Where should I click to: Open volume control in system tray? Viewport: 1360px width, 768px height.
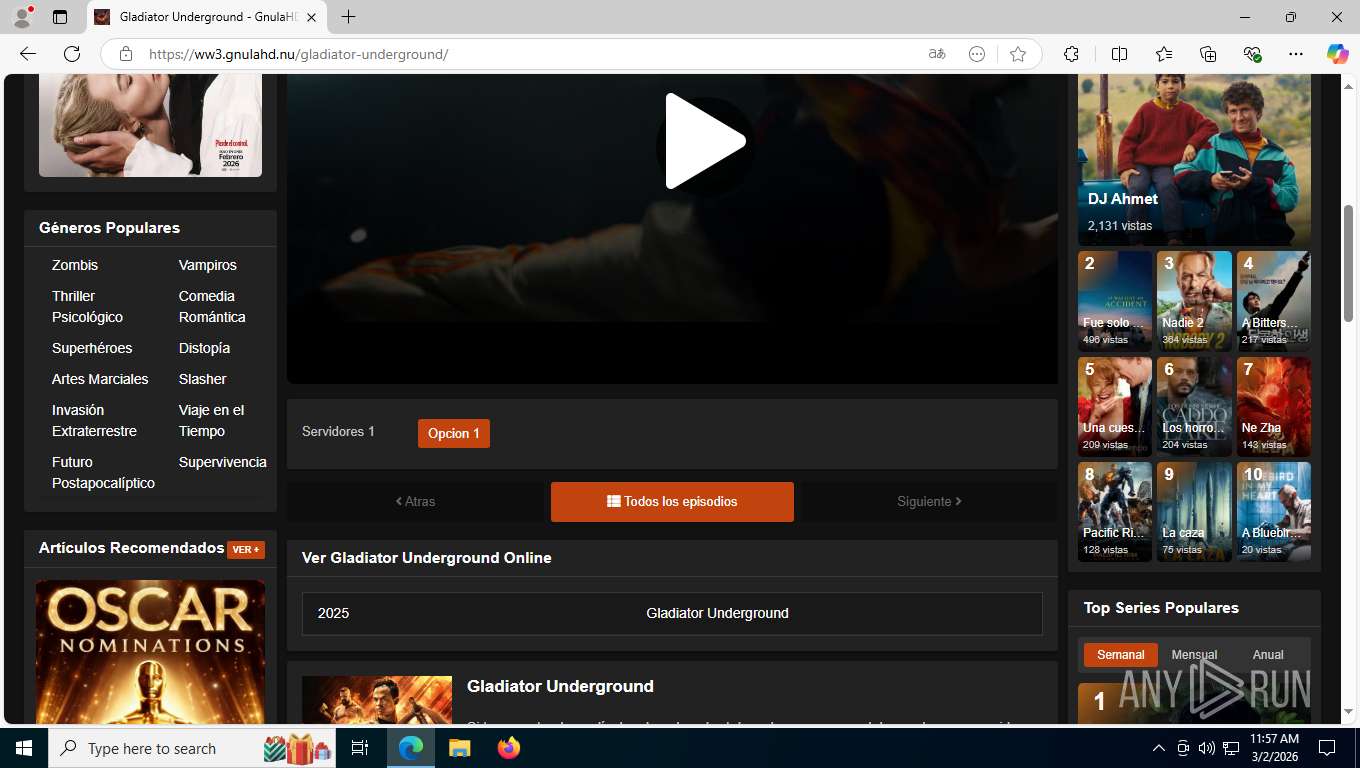[x=1207, y=748]
